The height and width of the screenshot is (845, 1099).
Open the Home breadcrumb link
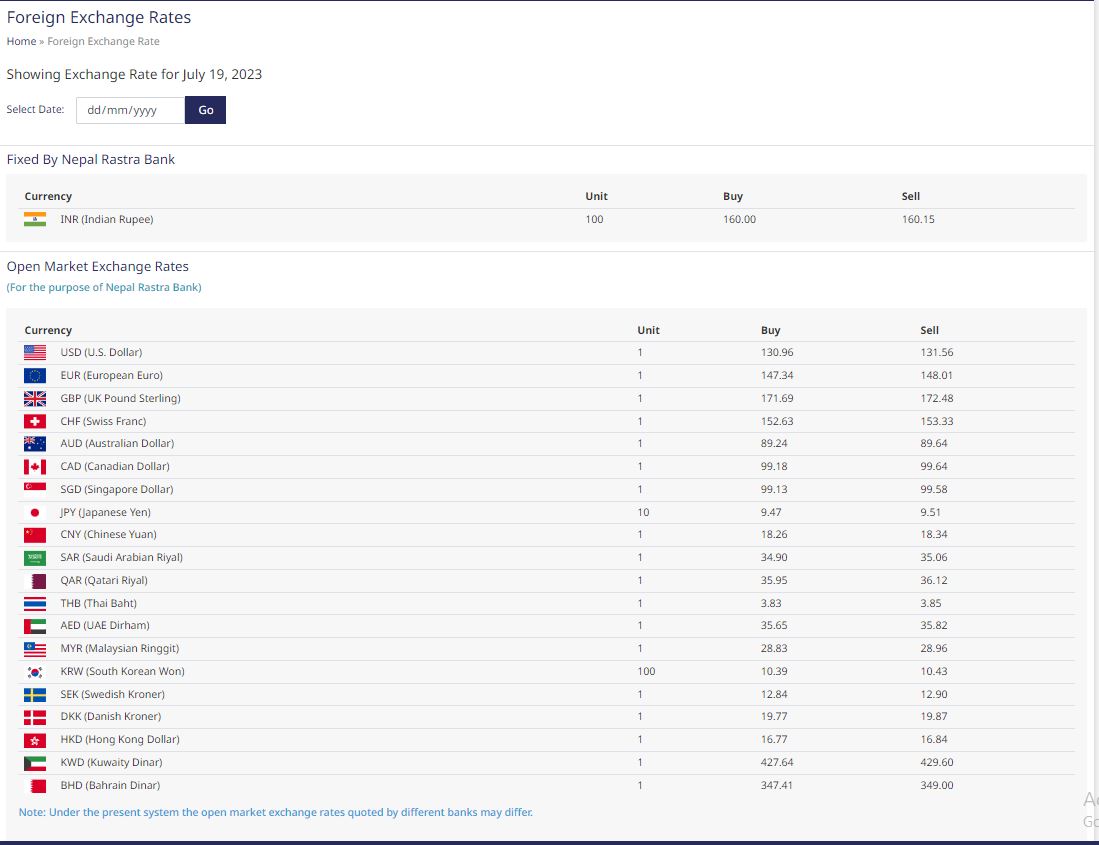21,41
